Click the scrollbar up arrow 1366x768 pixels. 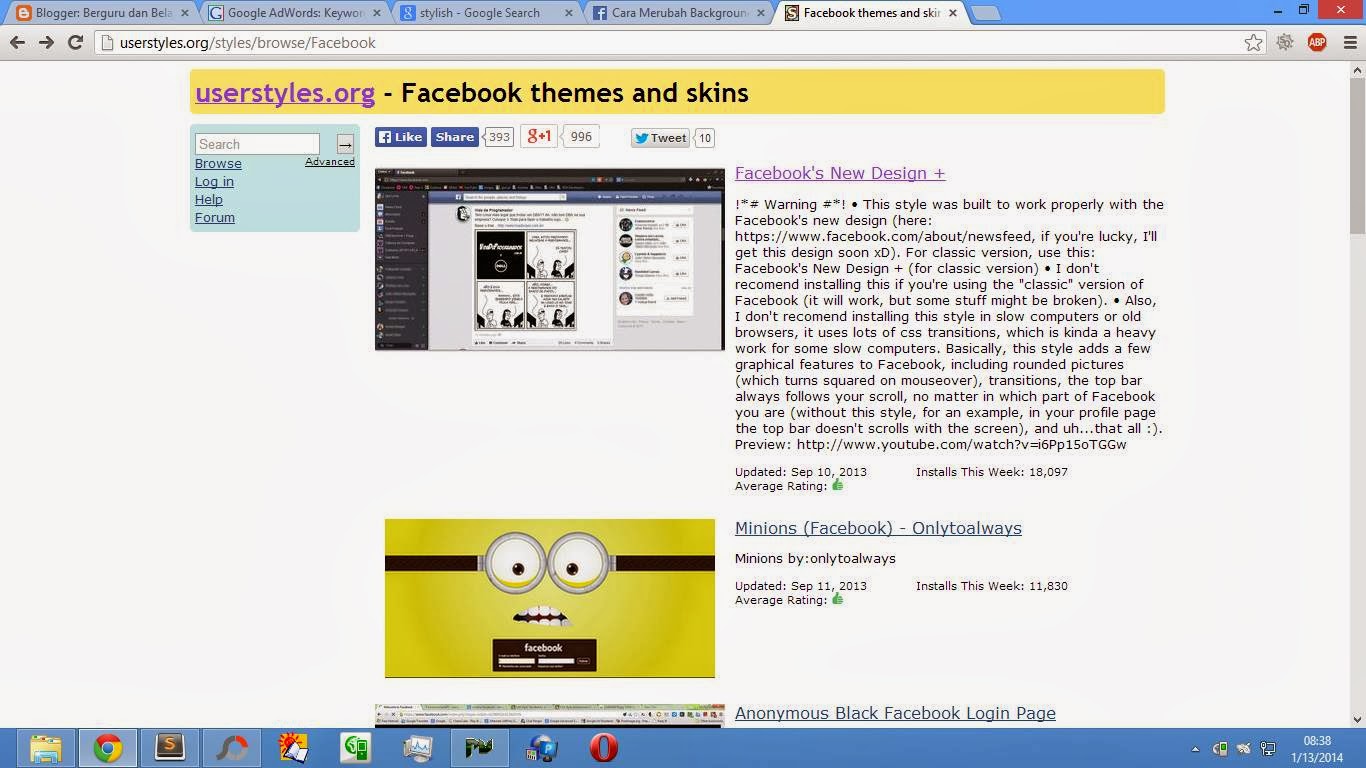click(1357, 69)
